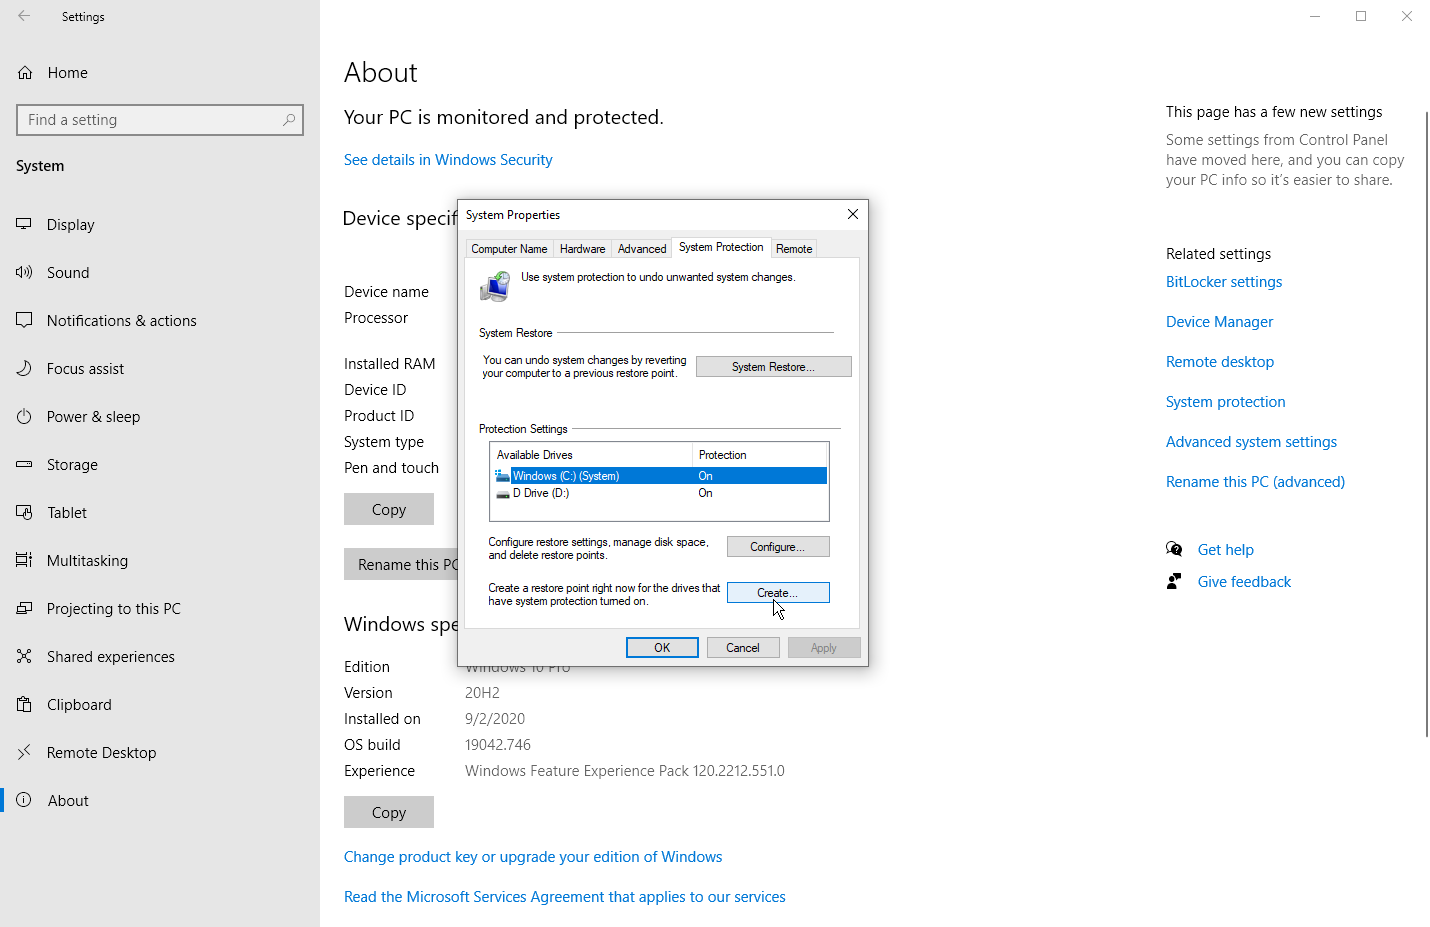The height and width of the screenshot is (927, 1430).
Task: Click the Projecting to this PC icon
Action: tap(24, 609)
